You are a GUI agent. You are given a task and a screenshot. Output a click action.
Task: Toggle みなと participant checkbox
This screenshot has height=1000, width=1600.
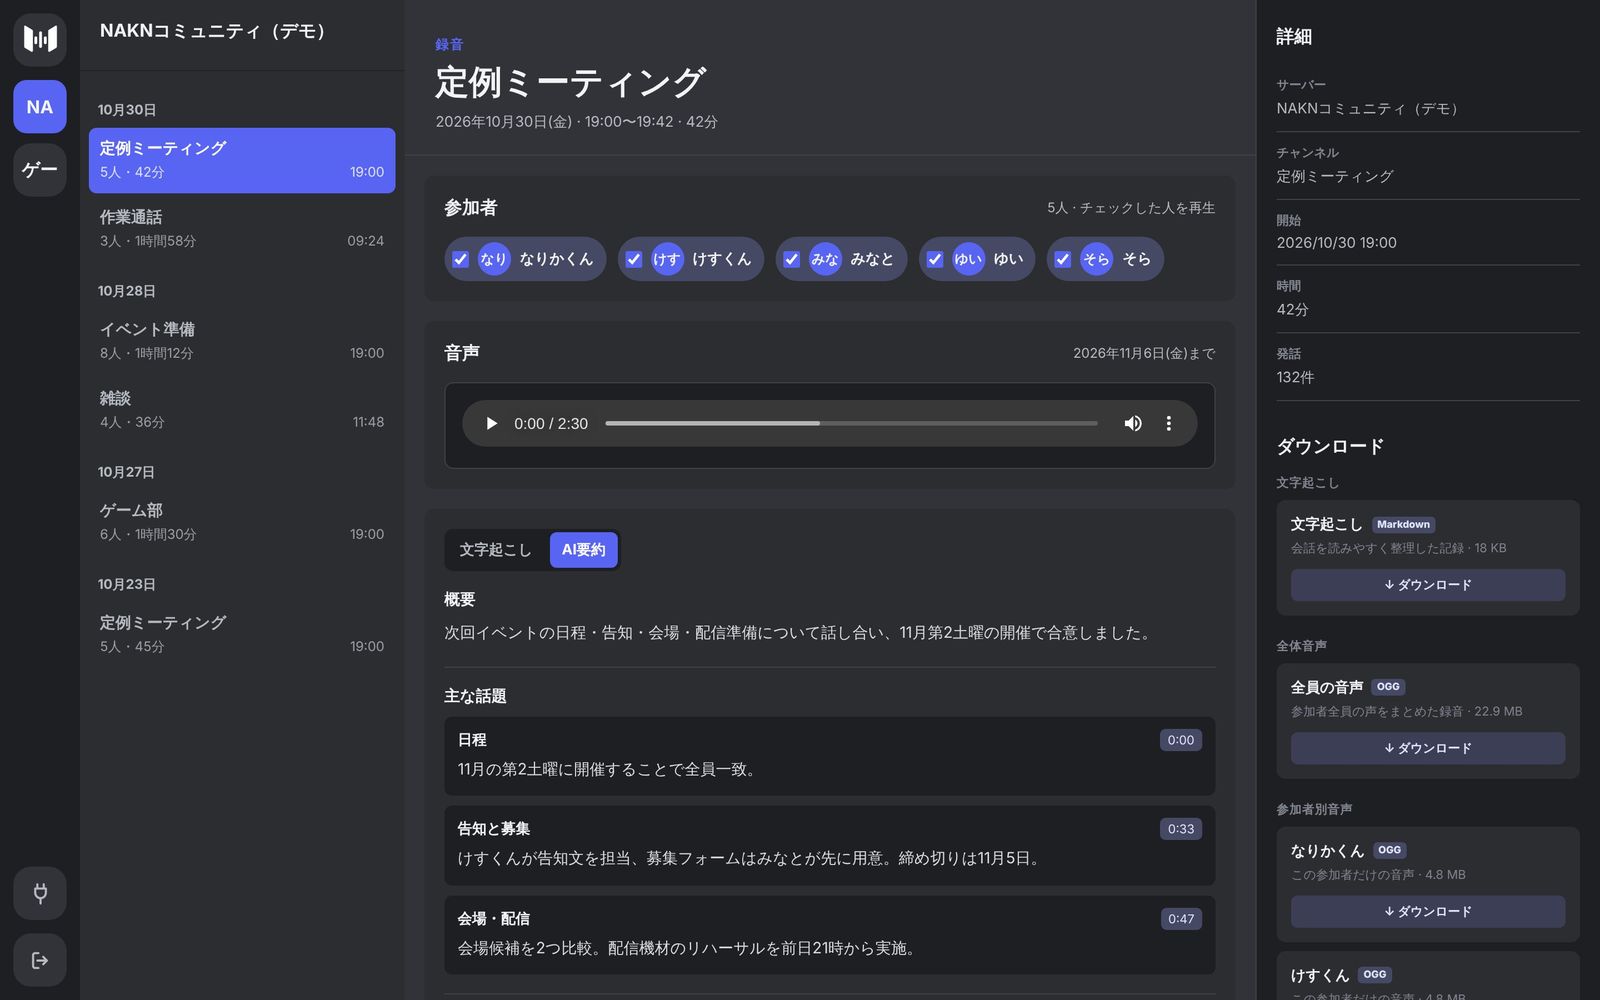pyautogui.click(x=792, y=259)
